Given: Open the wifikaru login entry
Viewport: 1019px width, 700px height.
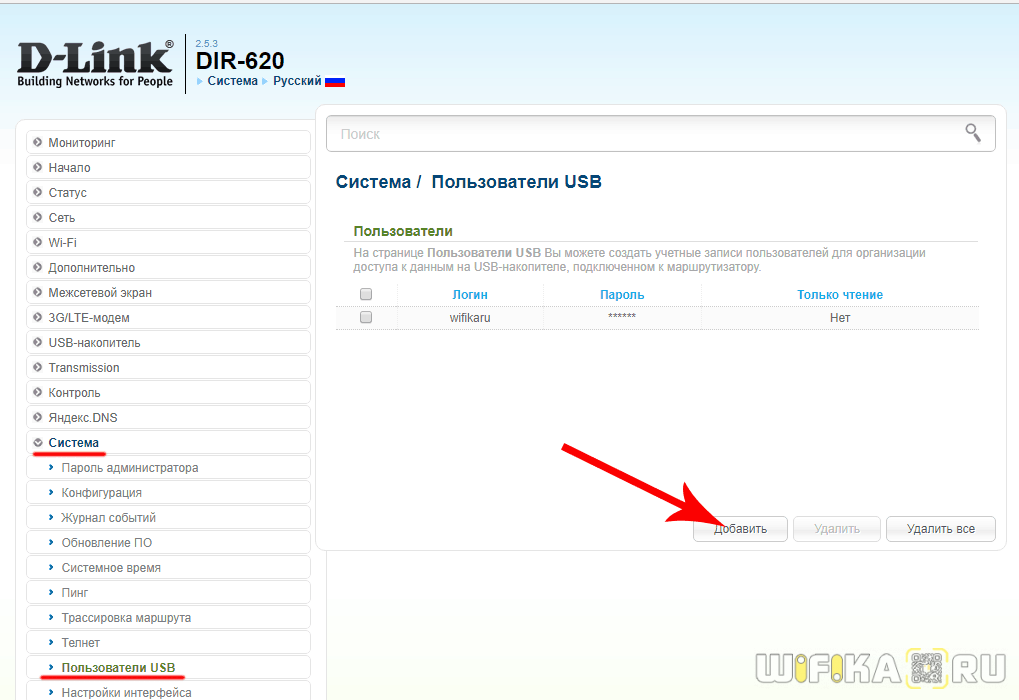Looking at the screenshot, I should click(x=470, y=318).
